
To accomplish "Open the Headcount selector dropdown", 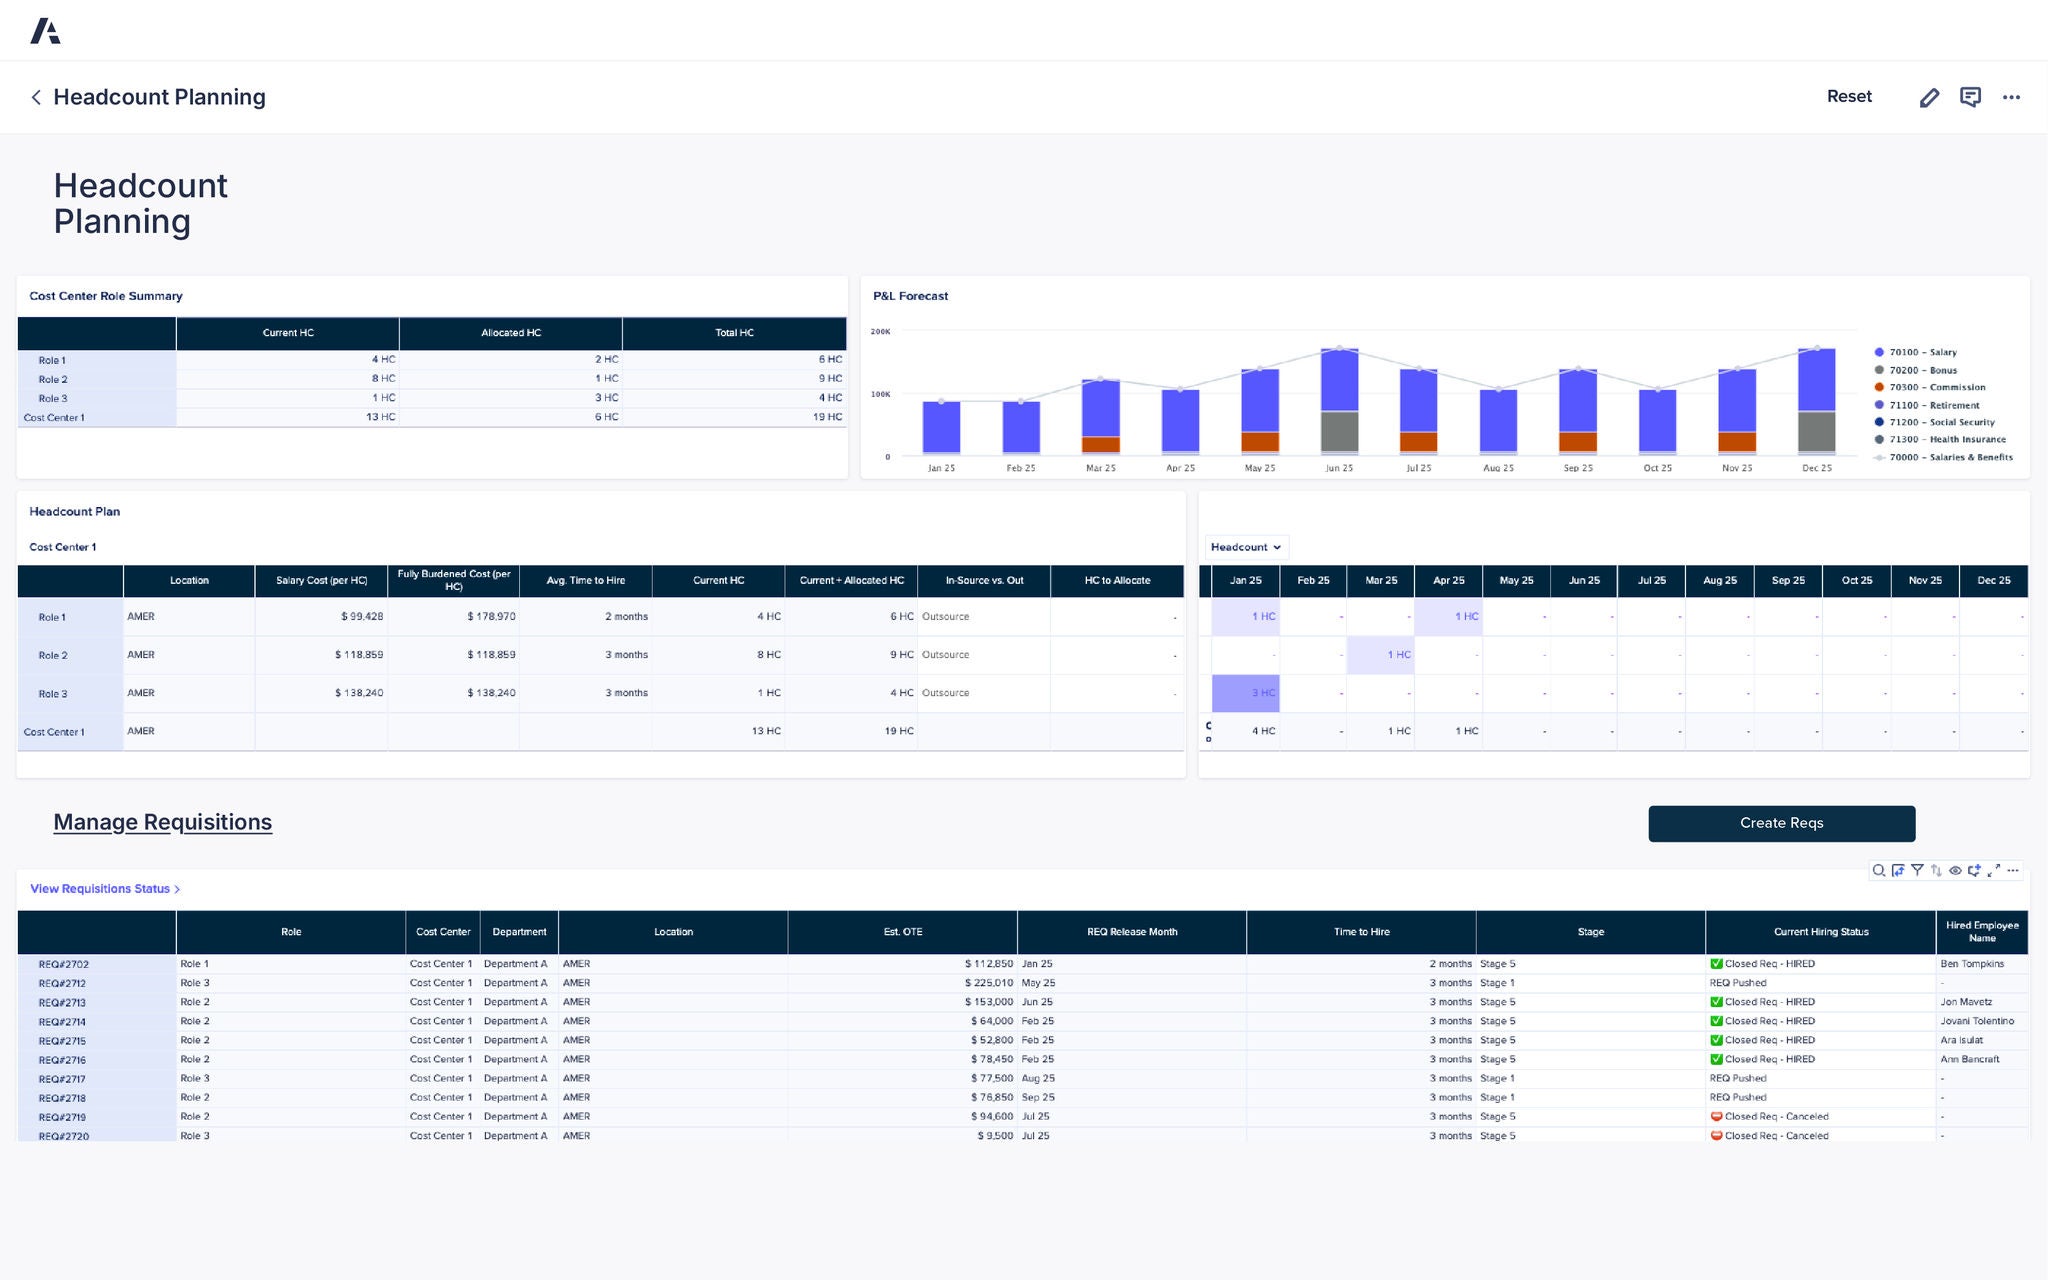I will 1244,547.
